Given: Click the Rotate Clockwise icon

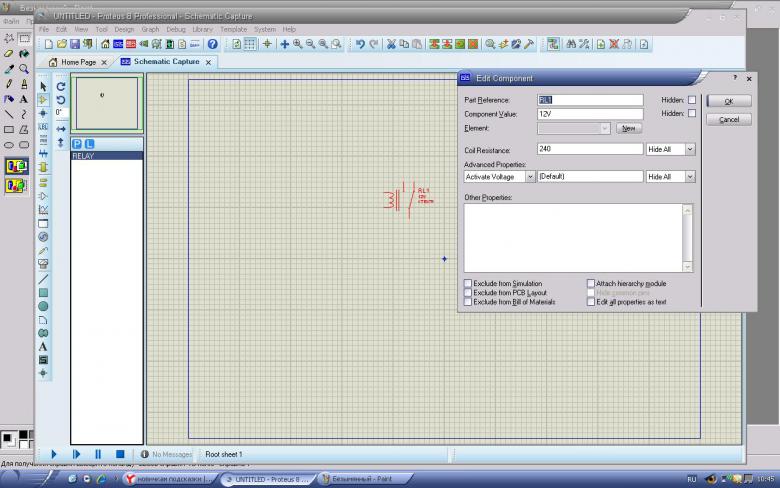Looking at the screenshot, I should click(61, 87).
